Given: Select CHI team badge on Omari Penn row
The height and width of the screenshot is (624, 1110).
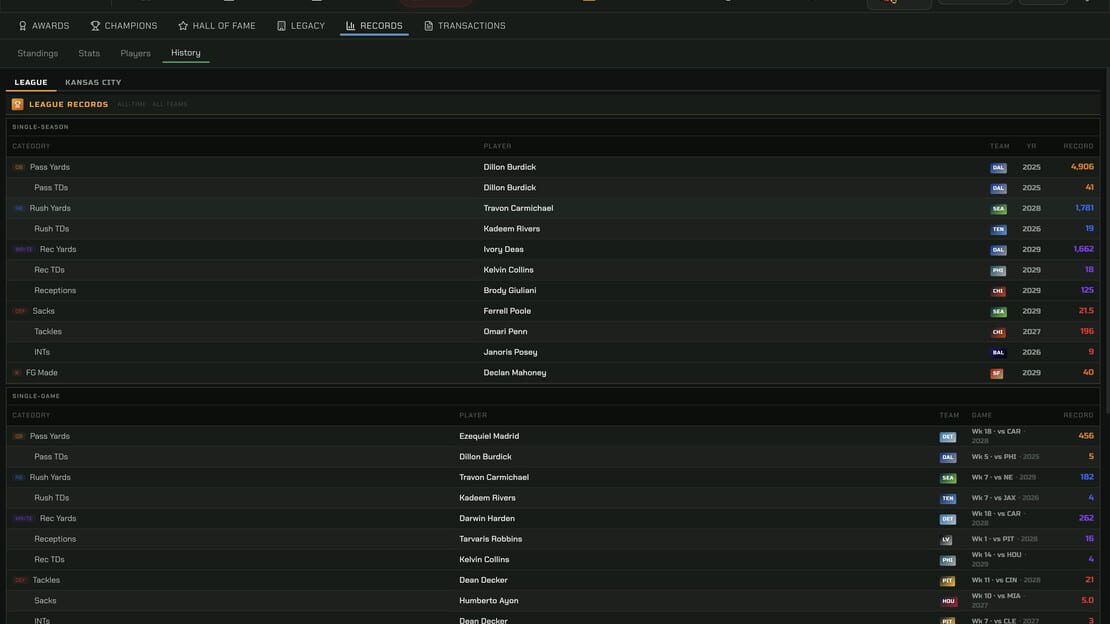Looking at the screenshot, I should pos(998,332).
